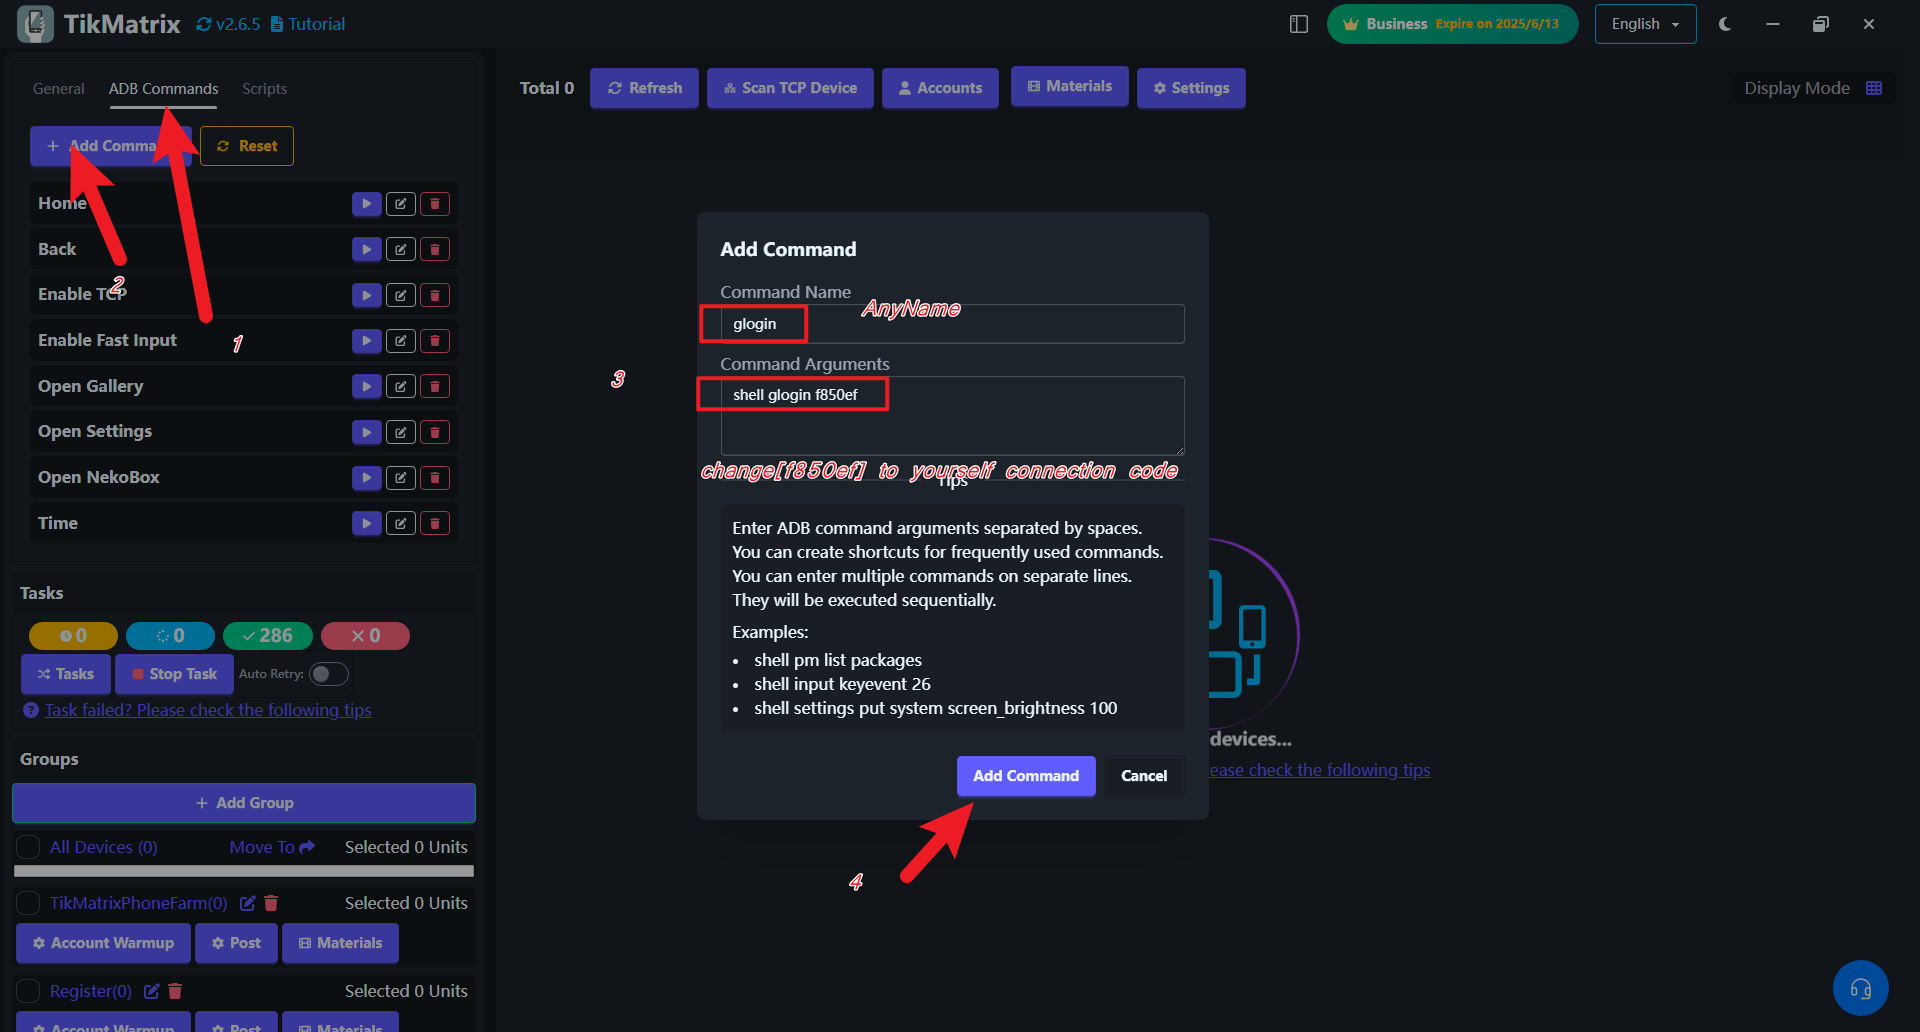Open the Materials toolbar button
Viewport: 1920px width, 1032px height.
pos(1069,86)
